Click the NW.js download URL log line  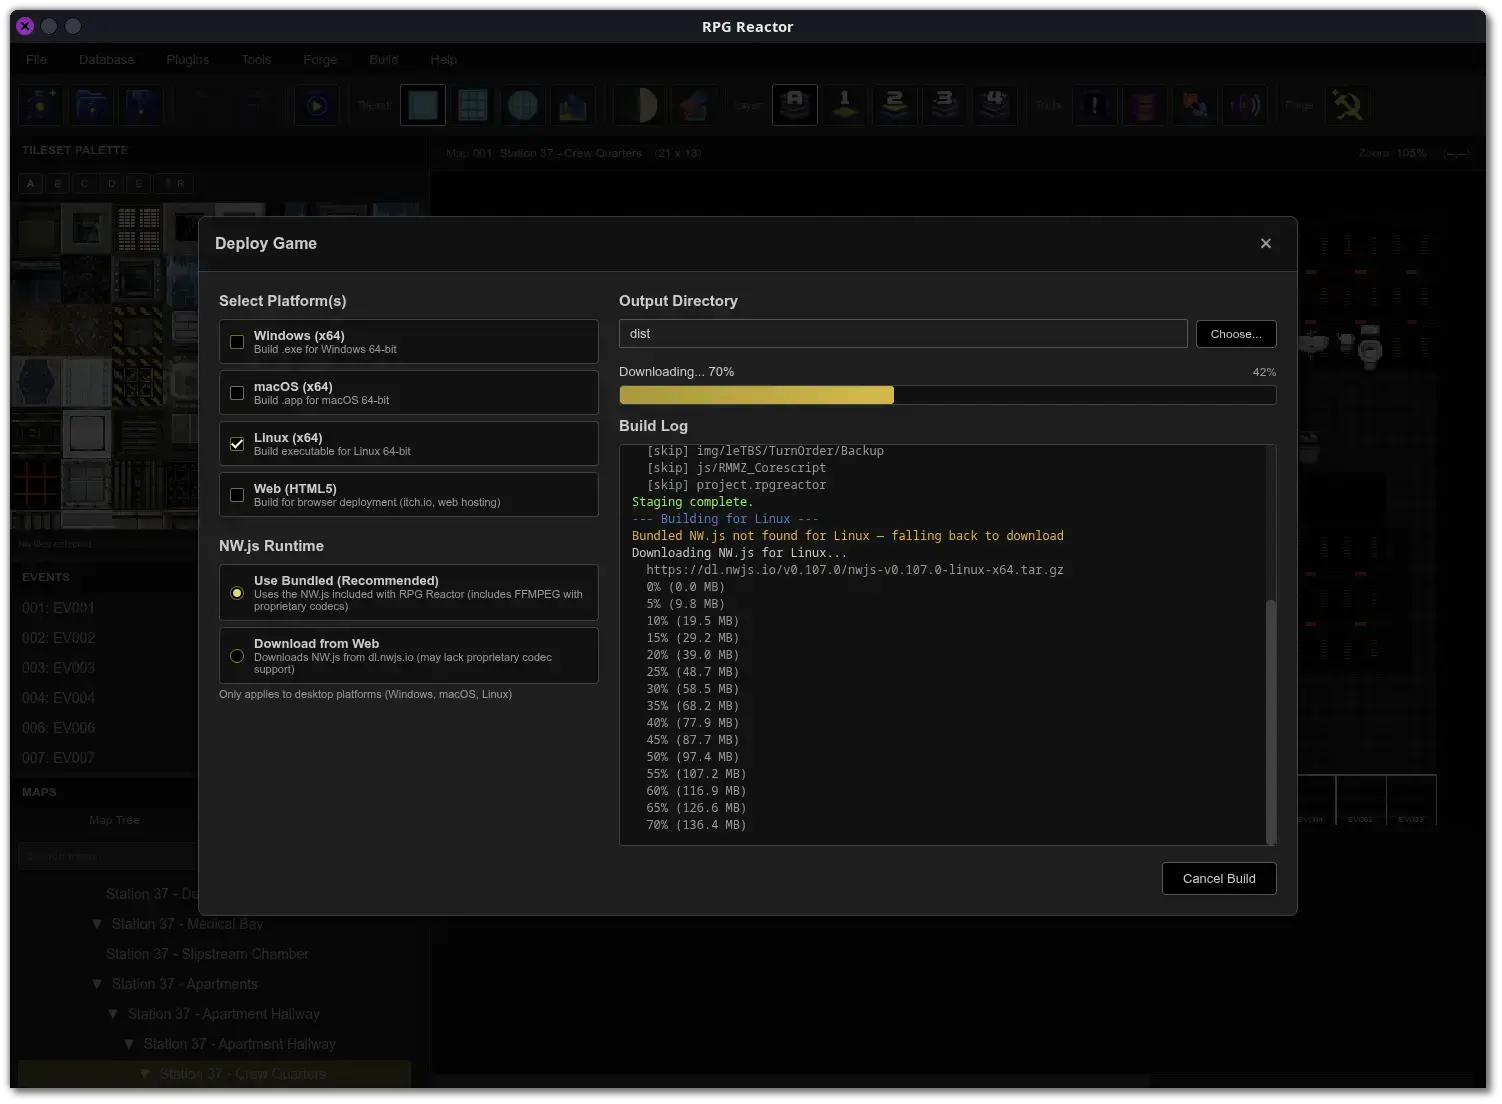[855, 570]
